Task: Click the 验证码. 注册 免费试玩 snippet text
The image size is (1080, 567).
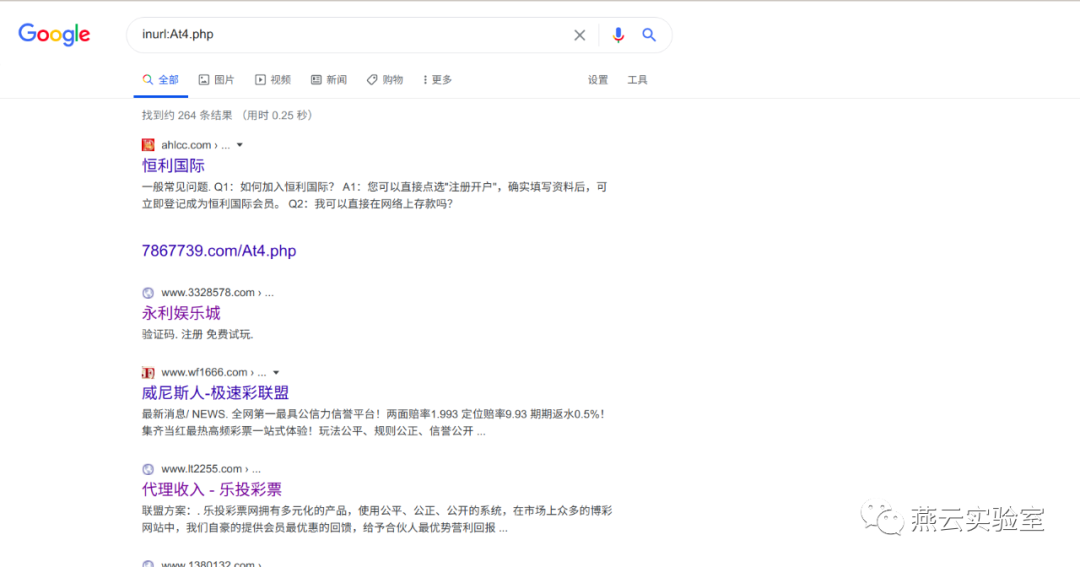Action: pyautogui.click(x=198, y=334)
